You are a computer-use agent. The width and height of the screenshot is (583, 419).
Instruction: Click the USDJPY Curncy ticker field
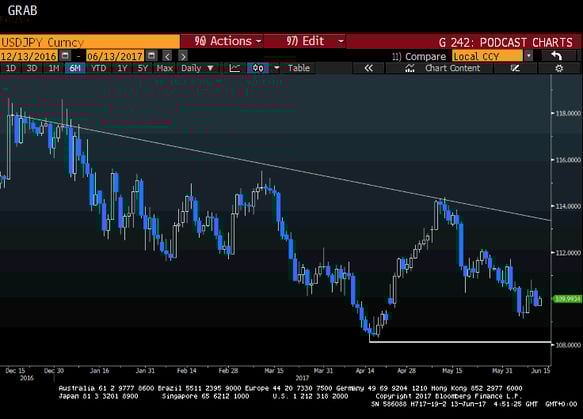coord(90,42)
